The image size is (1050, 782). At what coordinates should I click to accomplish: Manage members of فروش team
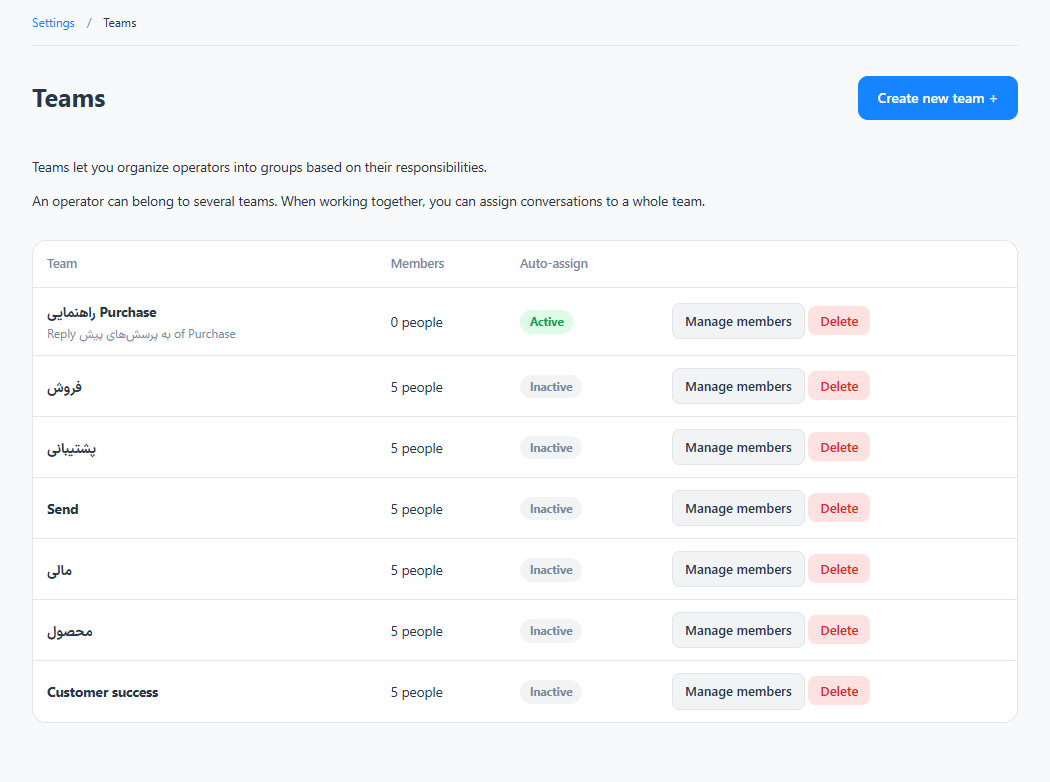(738, 386)
